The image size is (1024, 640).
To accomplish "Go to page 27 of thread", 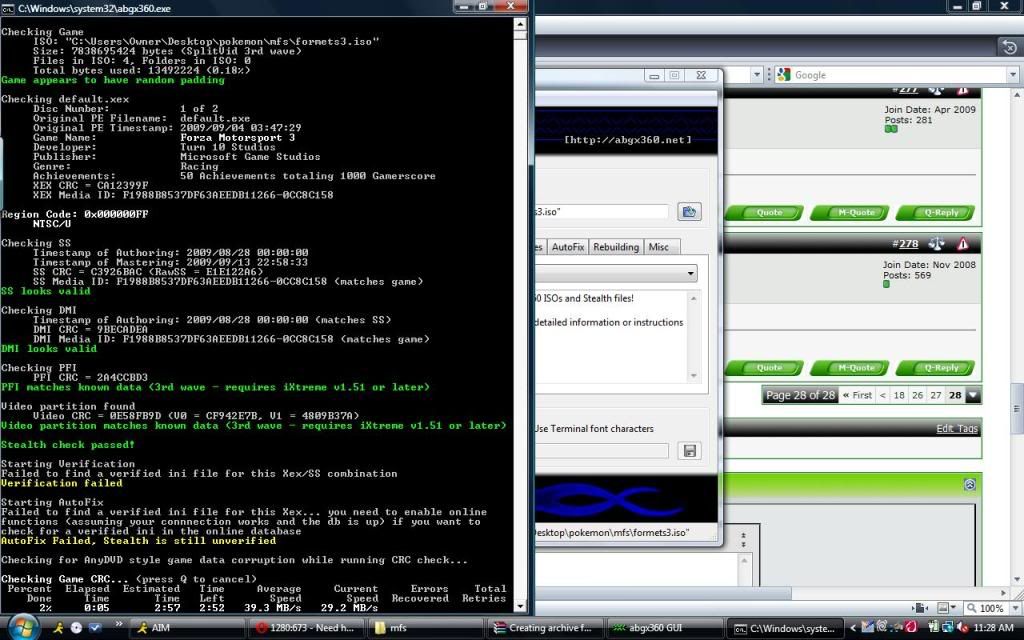I will point(936,395).
